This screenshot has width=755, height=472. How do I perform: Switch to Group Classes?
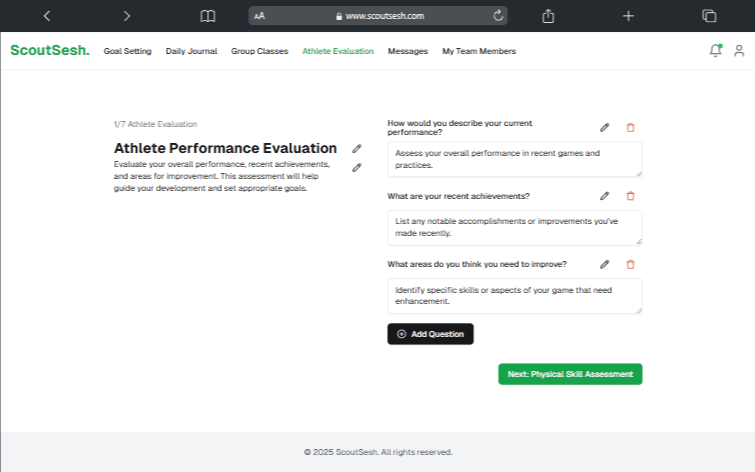259,51
